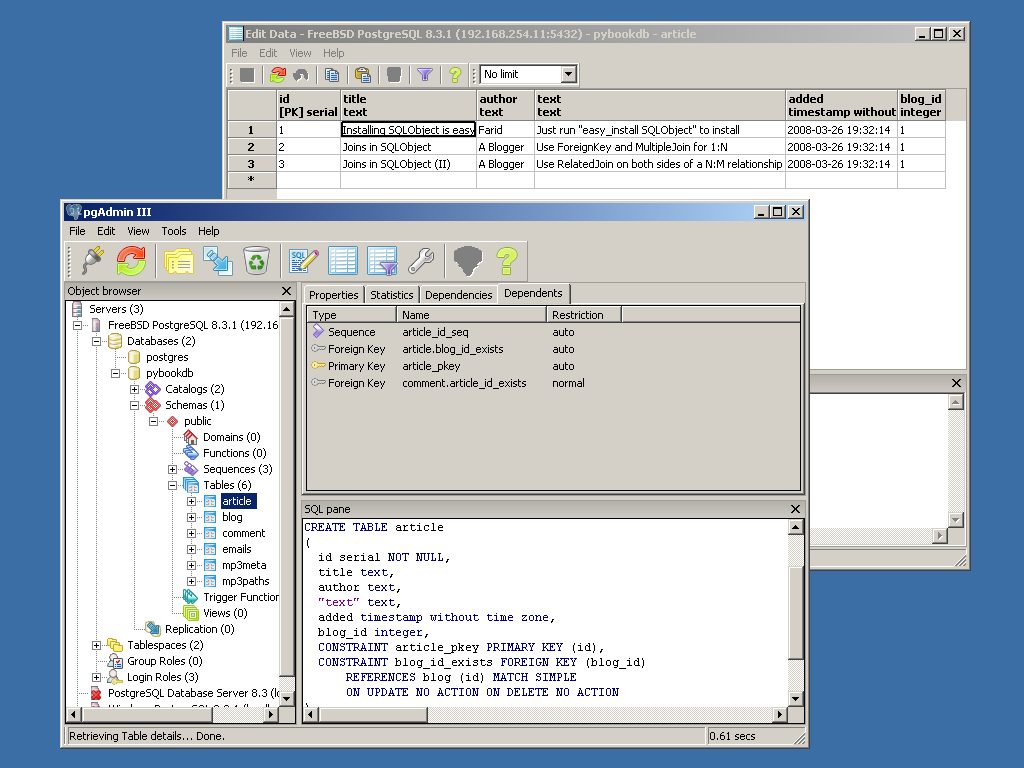Open sort/filter funnel in Edit Data
The image size is (1024, 768).
click(x=424, y=75)
